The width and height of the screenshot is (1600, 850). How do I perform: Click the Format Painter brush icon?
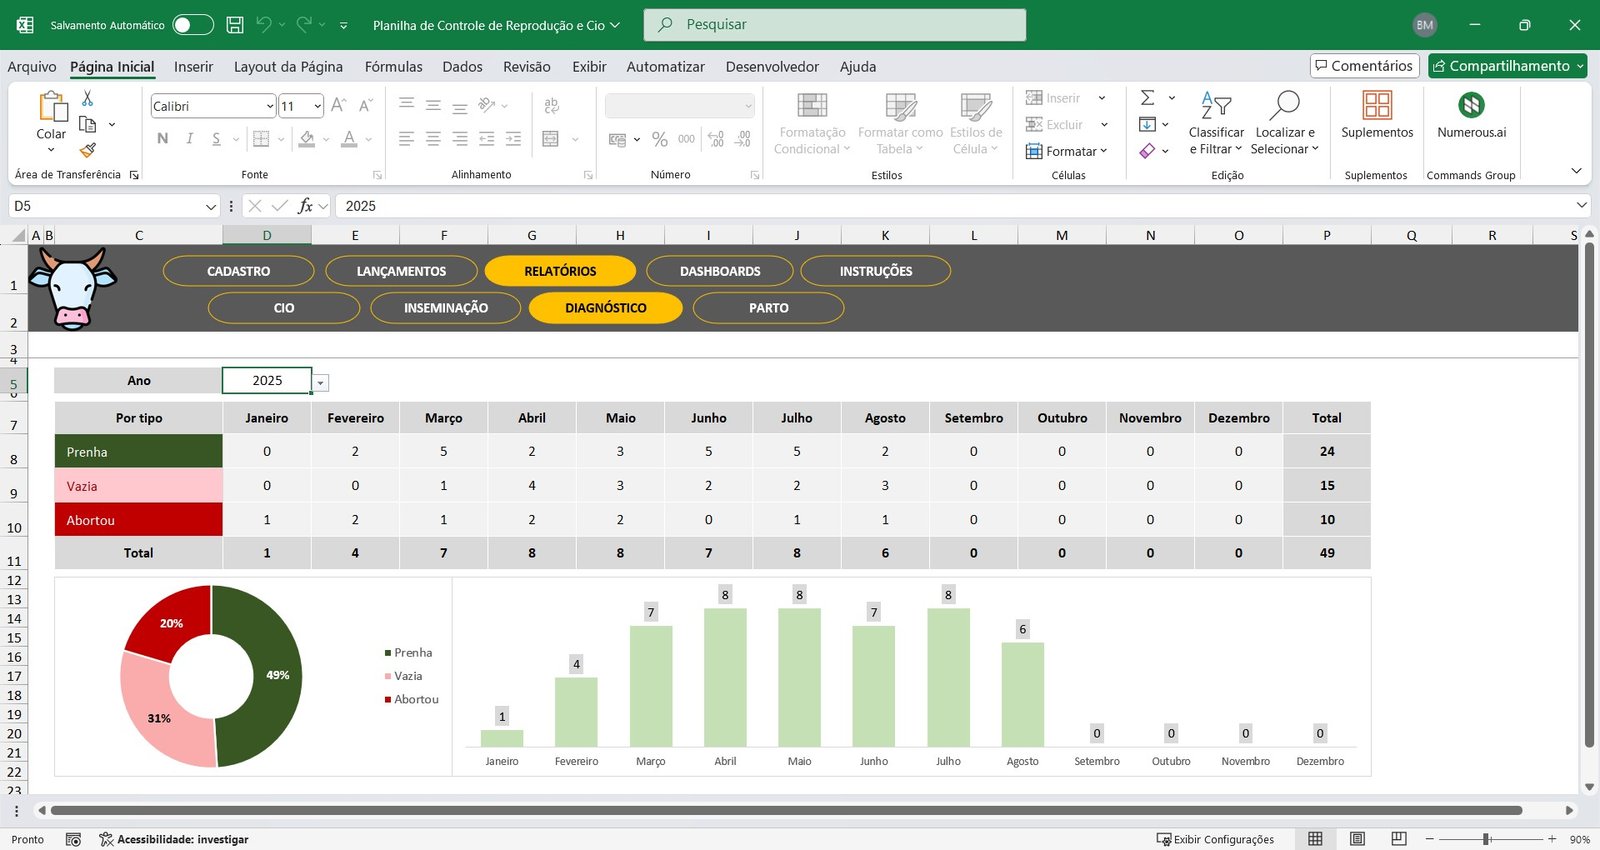coord(88,150)
